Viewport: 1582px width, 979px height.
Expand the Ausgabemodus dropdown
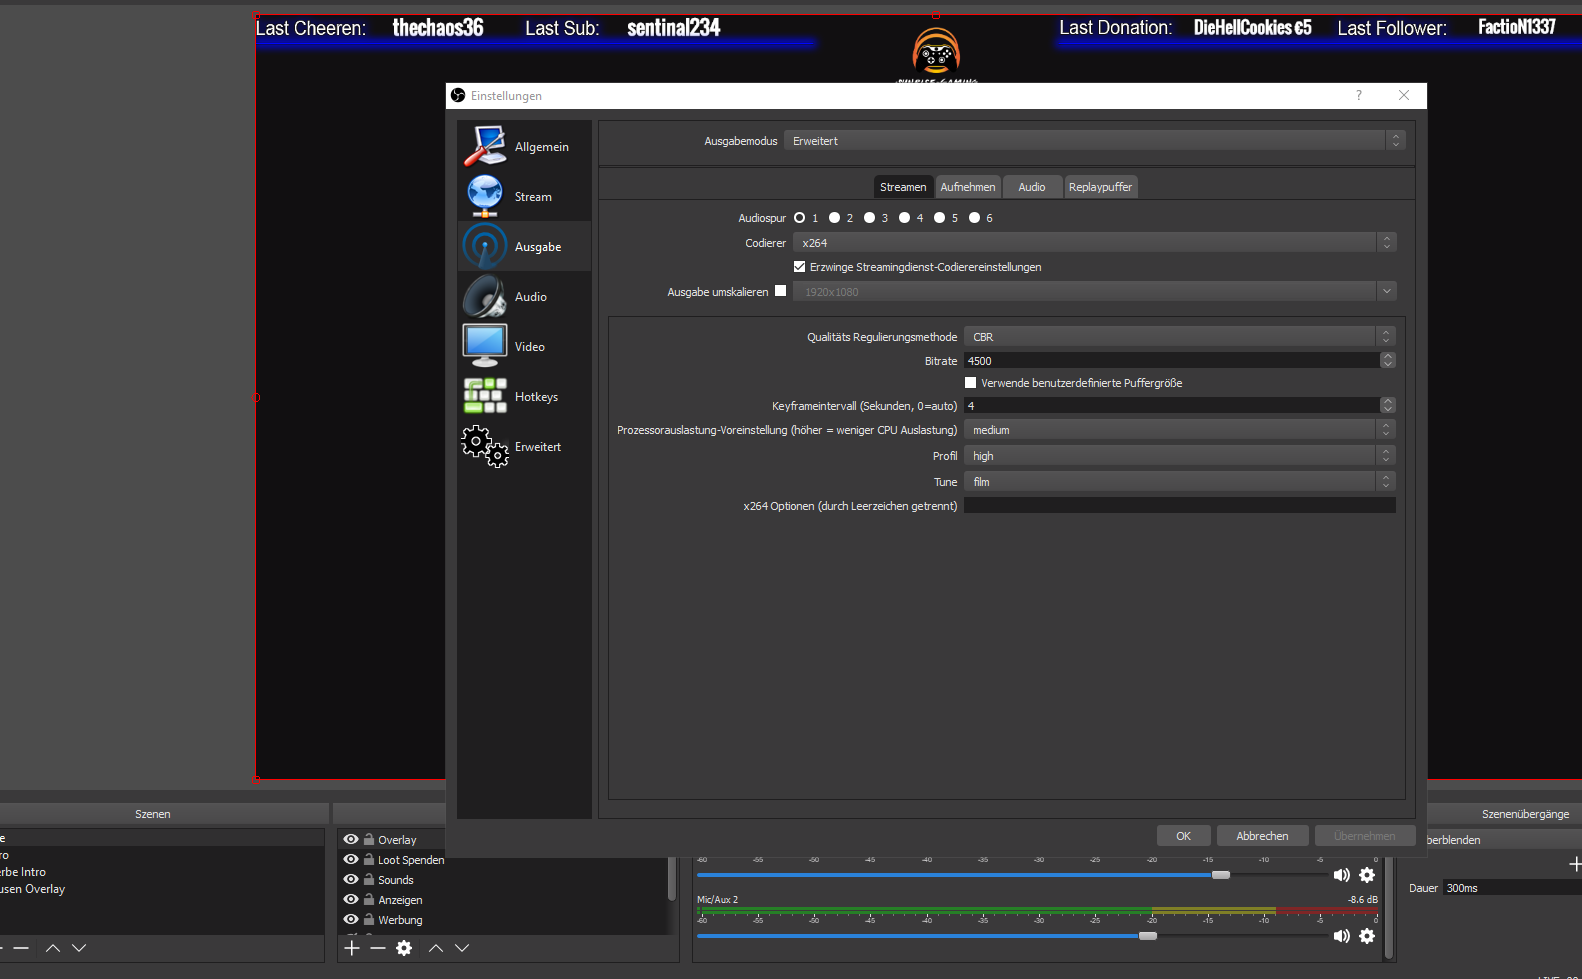click(x=1094, y=141)
